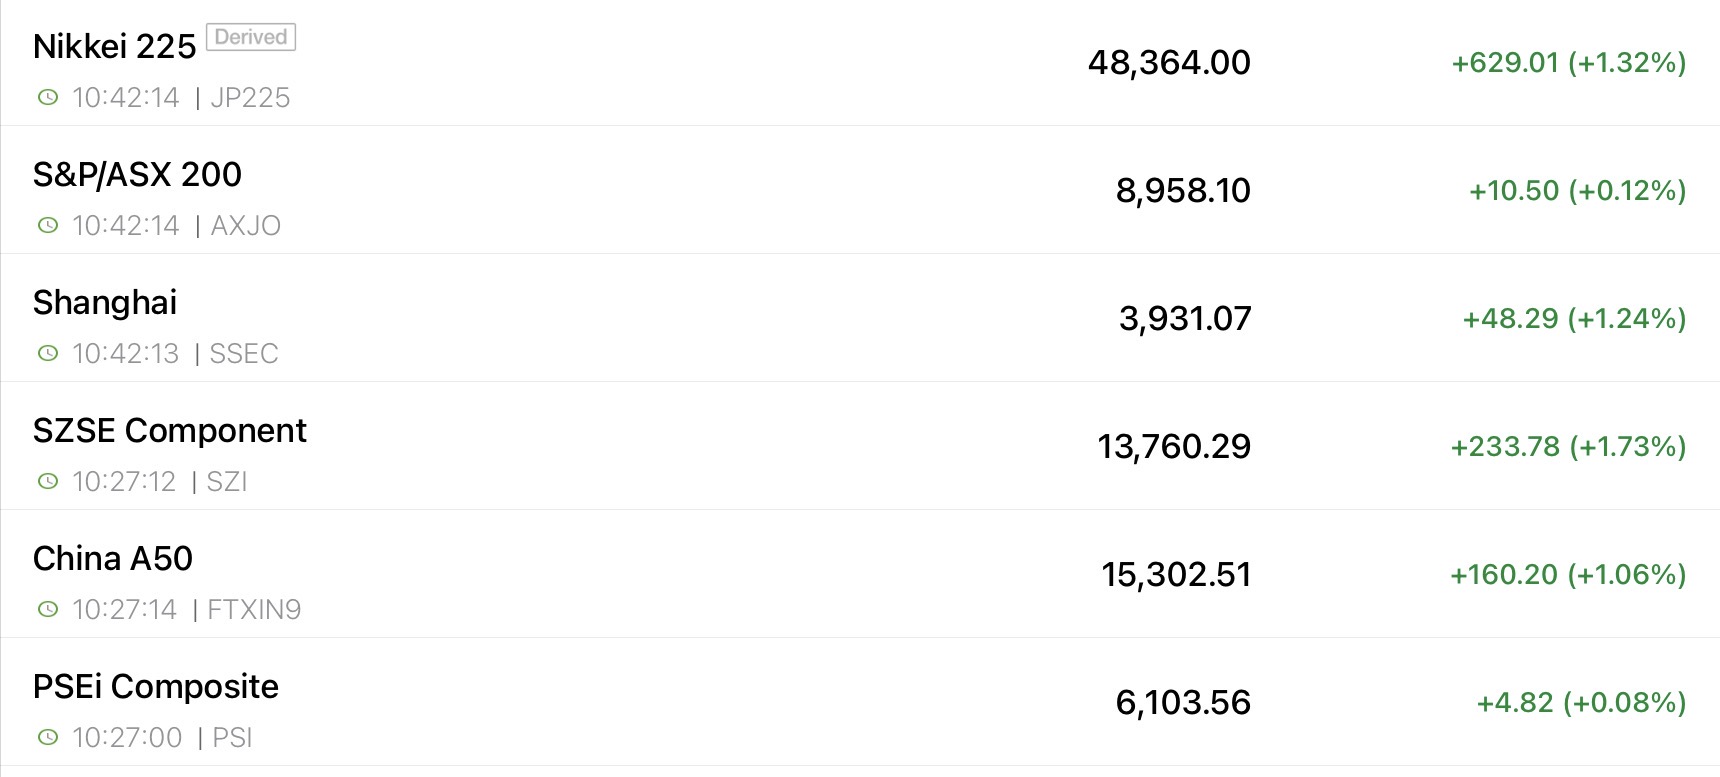
Task: Open the PSEi Composite index
Action: pos(155,686)
